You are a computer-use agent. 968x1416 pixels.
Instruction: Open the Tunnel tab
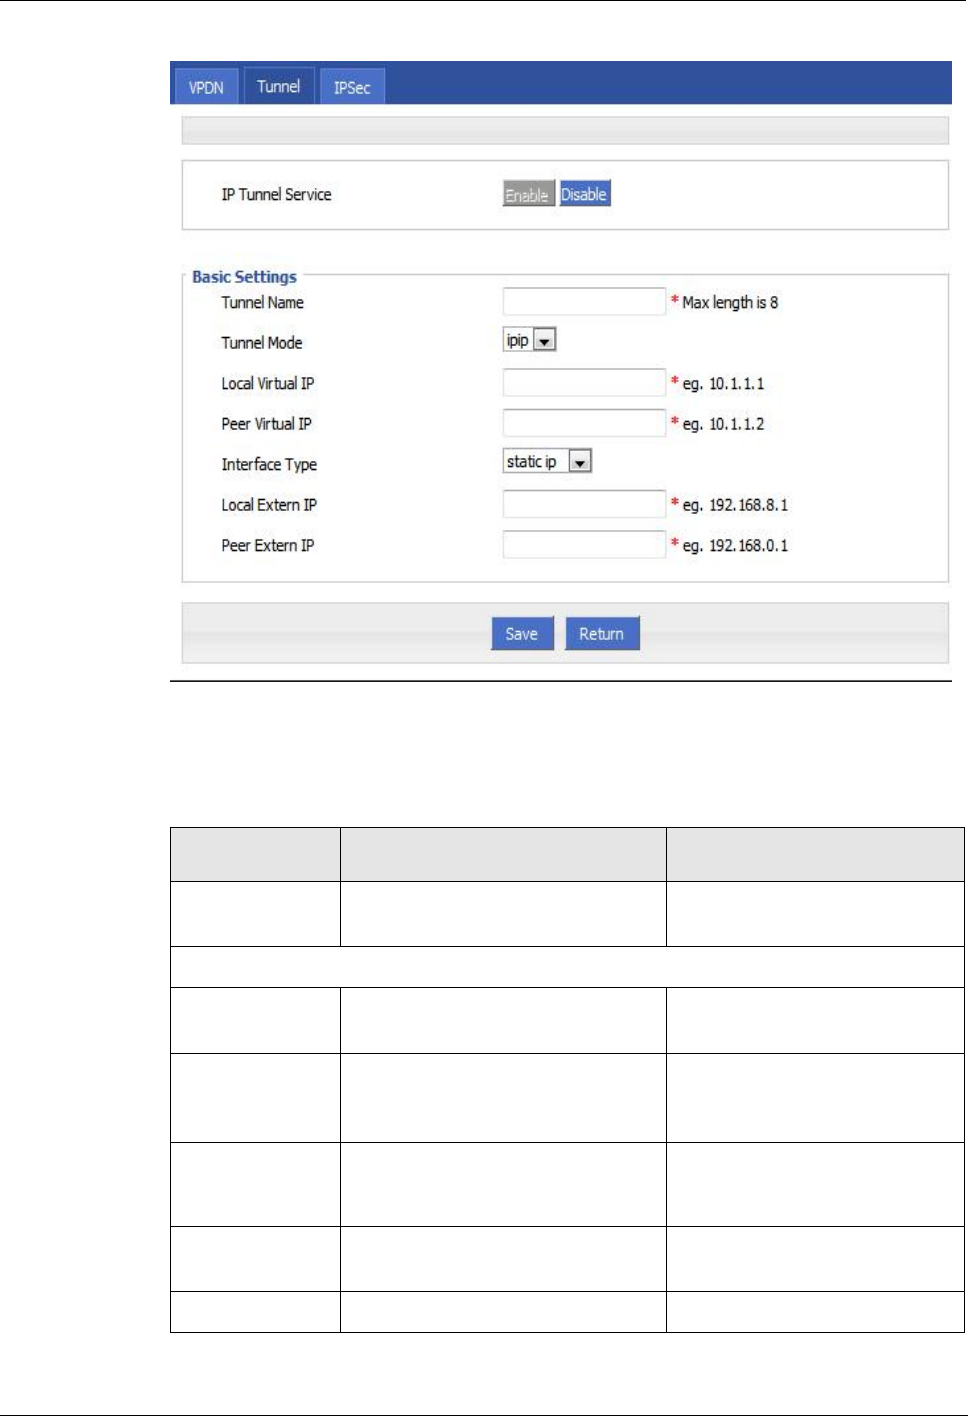279,86
